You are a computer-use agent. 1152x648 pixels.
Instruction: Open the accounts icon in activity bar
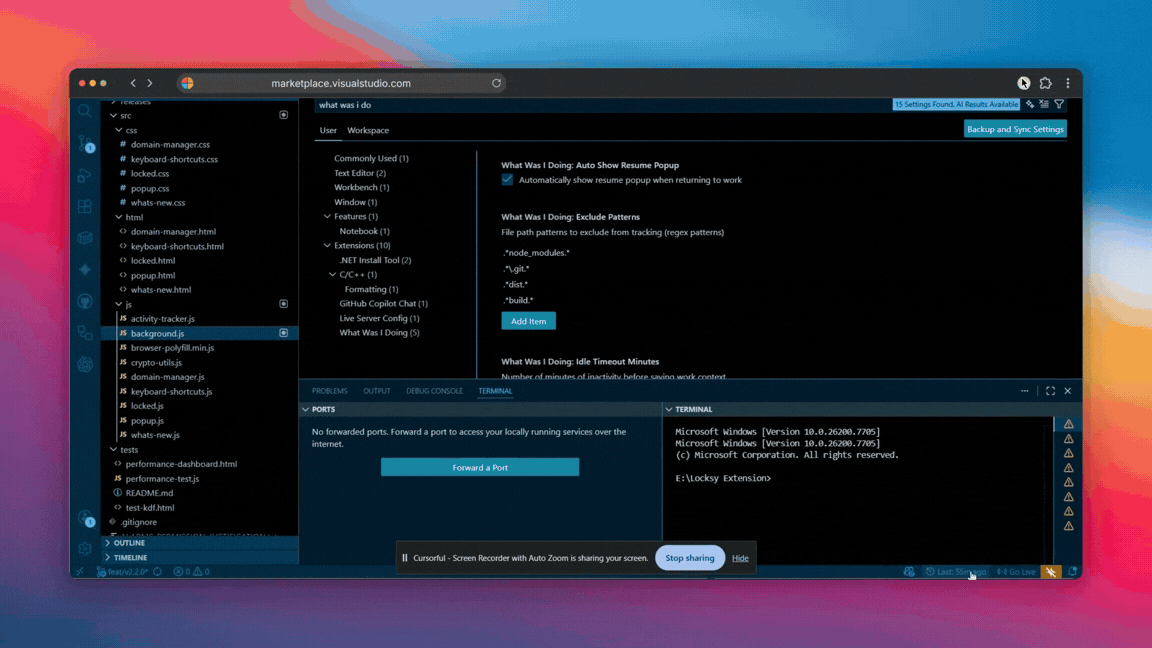[x=86, y=519]
